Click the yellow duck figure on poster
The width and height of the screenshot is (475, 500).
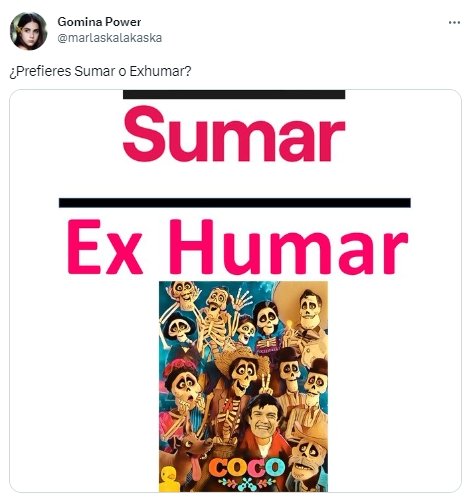click(x=169, y=478)
